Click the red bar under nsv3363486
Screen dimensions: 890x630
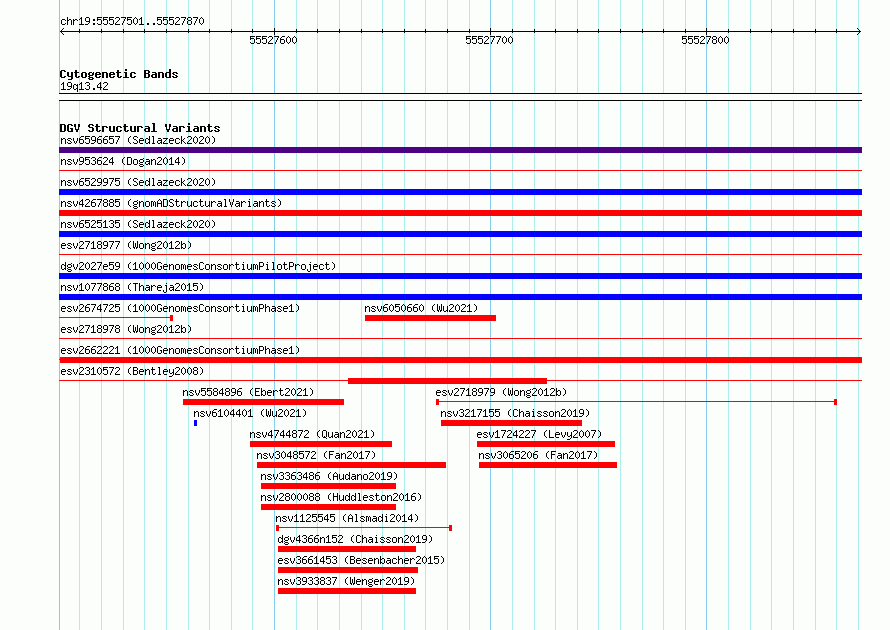coord(328,486)
